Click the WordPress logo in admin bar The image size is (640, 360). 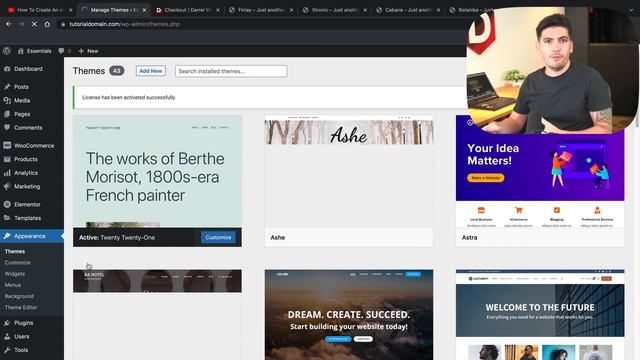tap(7, 51)
